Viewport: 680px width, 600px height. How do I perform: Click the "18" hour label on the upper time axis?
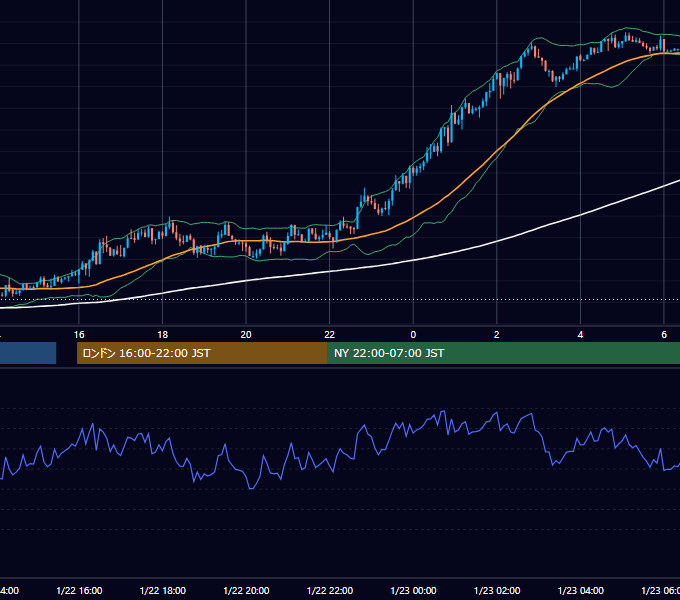163,335
